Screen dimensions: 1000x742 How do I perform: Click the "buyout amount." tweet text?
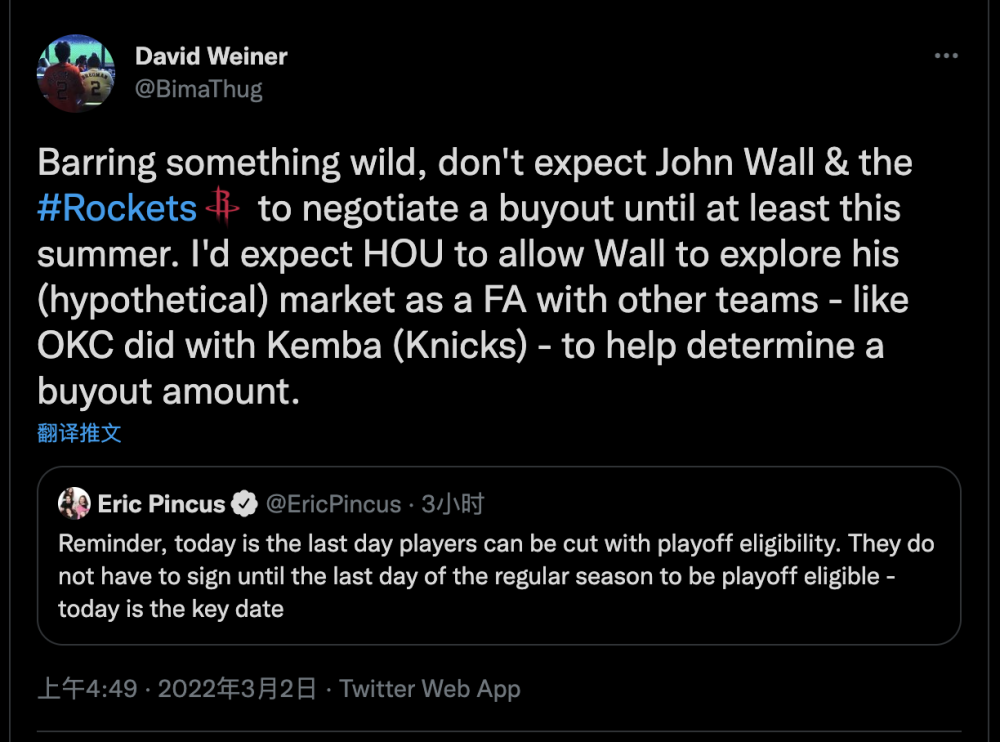pyautogui.click(x=168, y=390)
